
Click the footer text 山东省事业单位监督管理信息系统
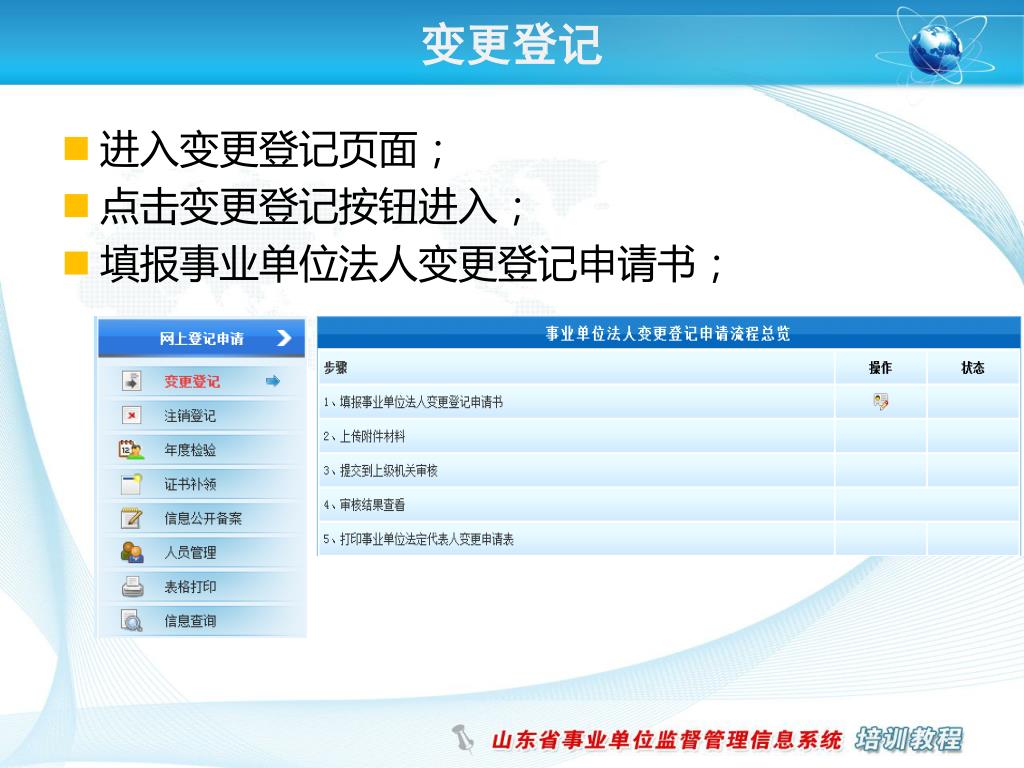coord(666,740)
